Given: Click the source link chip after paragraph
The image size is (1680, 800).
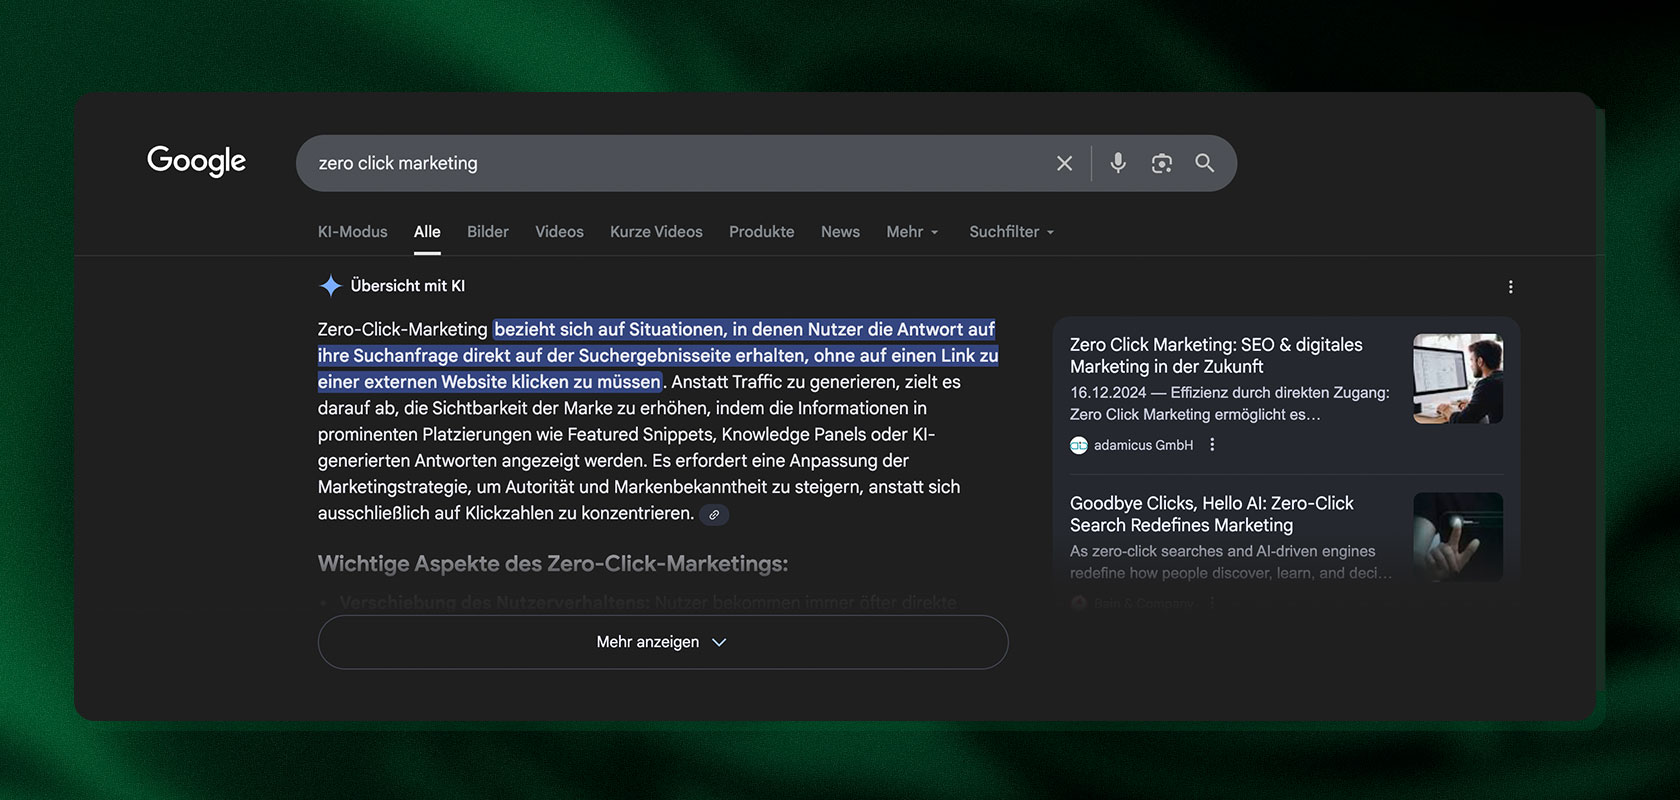Looking at the screenshot, I should (714, 515).
